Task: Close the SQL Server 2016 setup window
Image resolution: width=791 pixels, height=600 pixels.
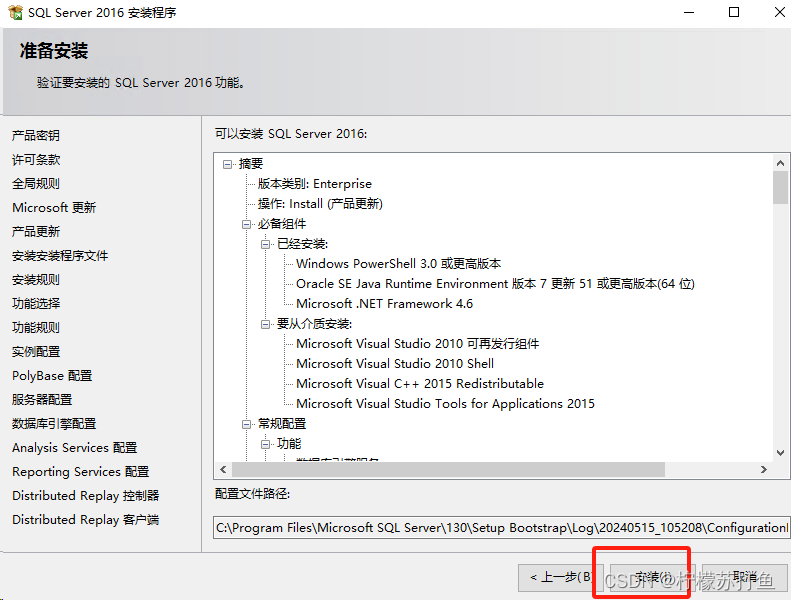Action: pyautogui.click(x=779, y=12)
